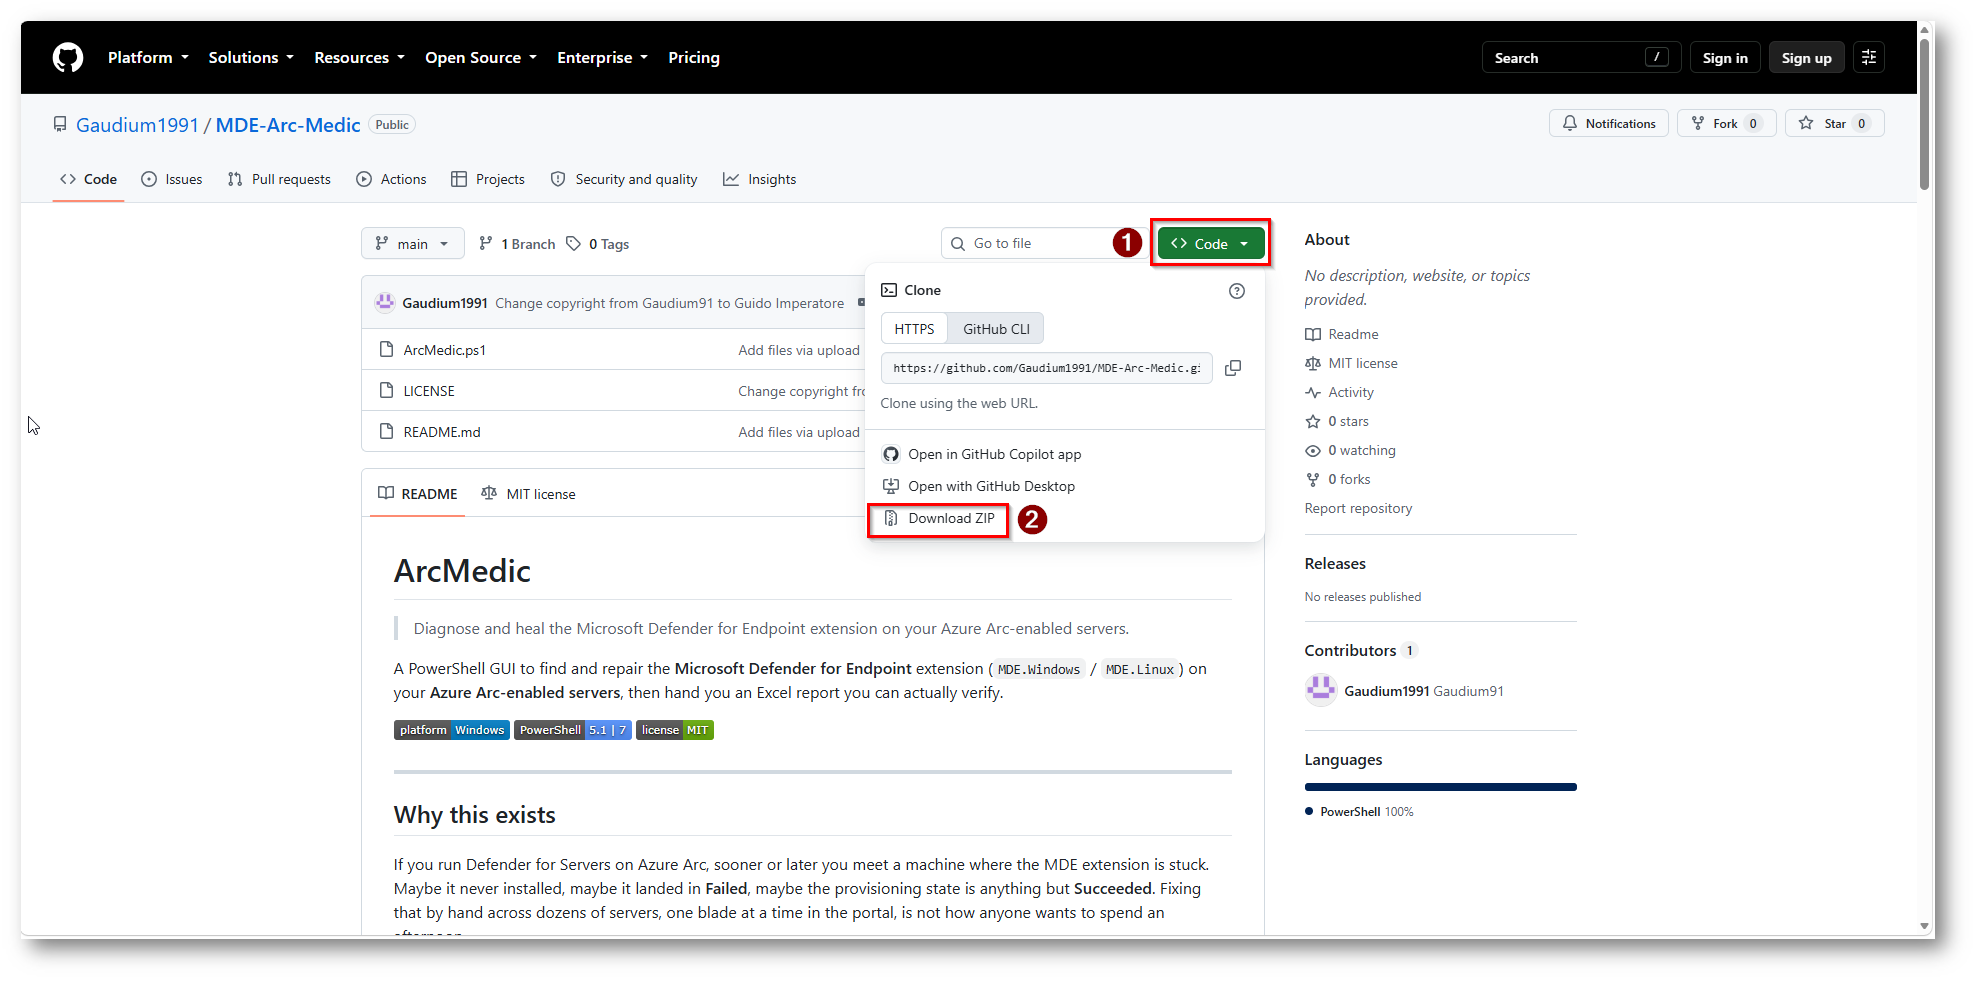
Task: Open the README.md file link
Action: coord(442,432)
